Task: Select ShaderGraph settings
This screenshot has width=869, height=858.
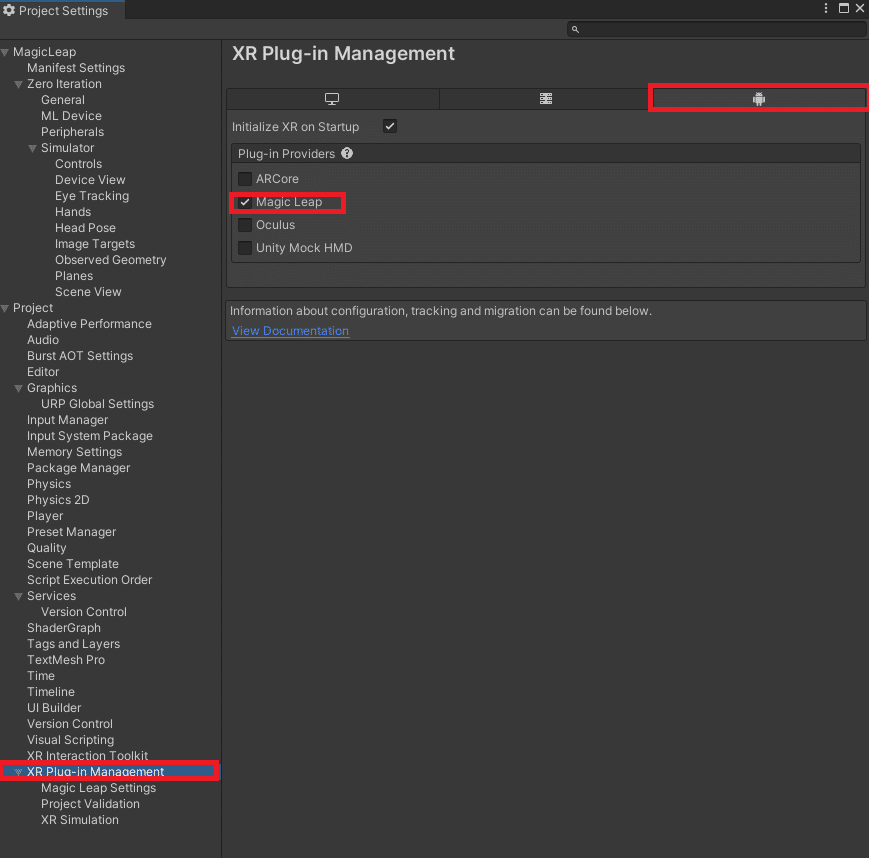Action: [x=64, y=628]
